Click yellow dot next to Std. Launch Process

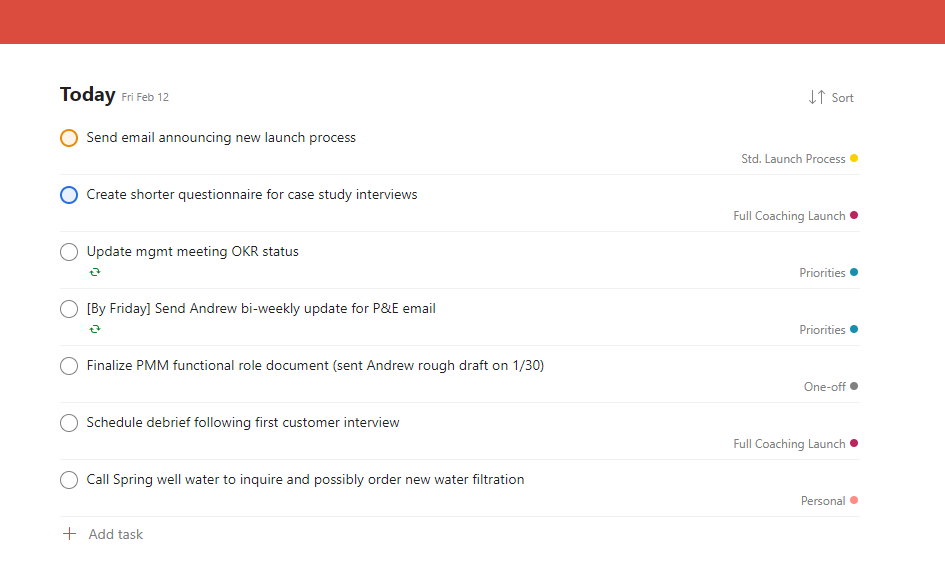pyautogui.click(x=854, y=158)
